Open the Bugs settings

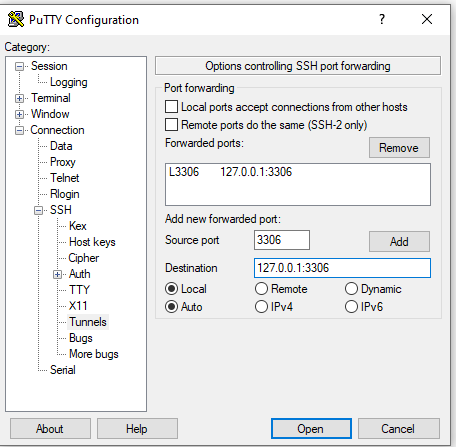click(81, 338)
